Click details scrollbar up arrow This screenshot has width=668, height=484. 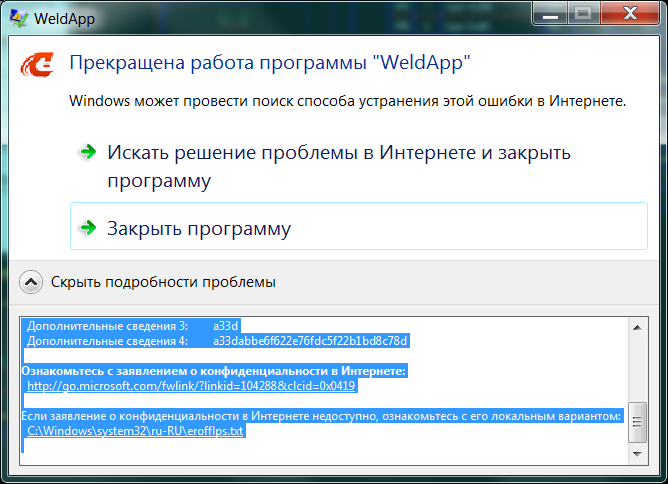coord(637,327)
